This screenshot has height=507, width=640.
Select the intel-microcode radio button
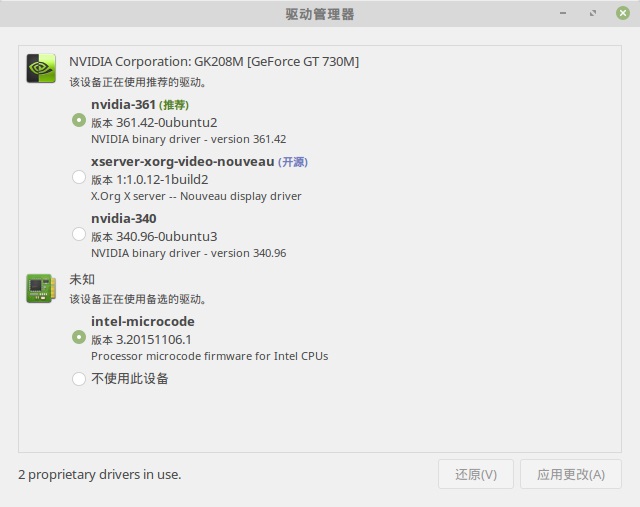point(79,337)
